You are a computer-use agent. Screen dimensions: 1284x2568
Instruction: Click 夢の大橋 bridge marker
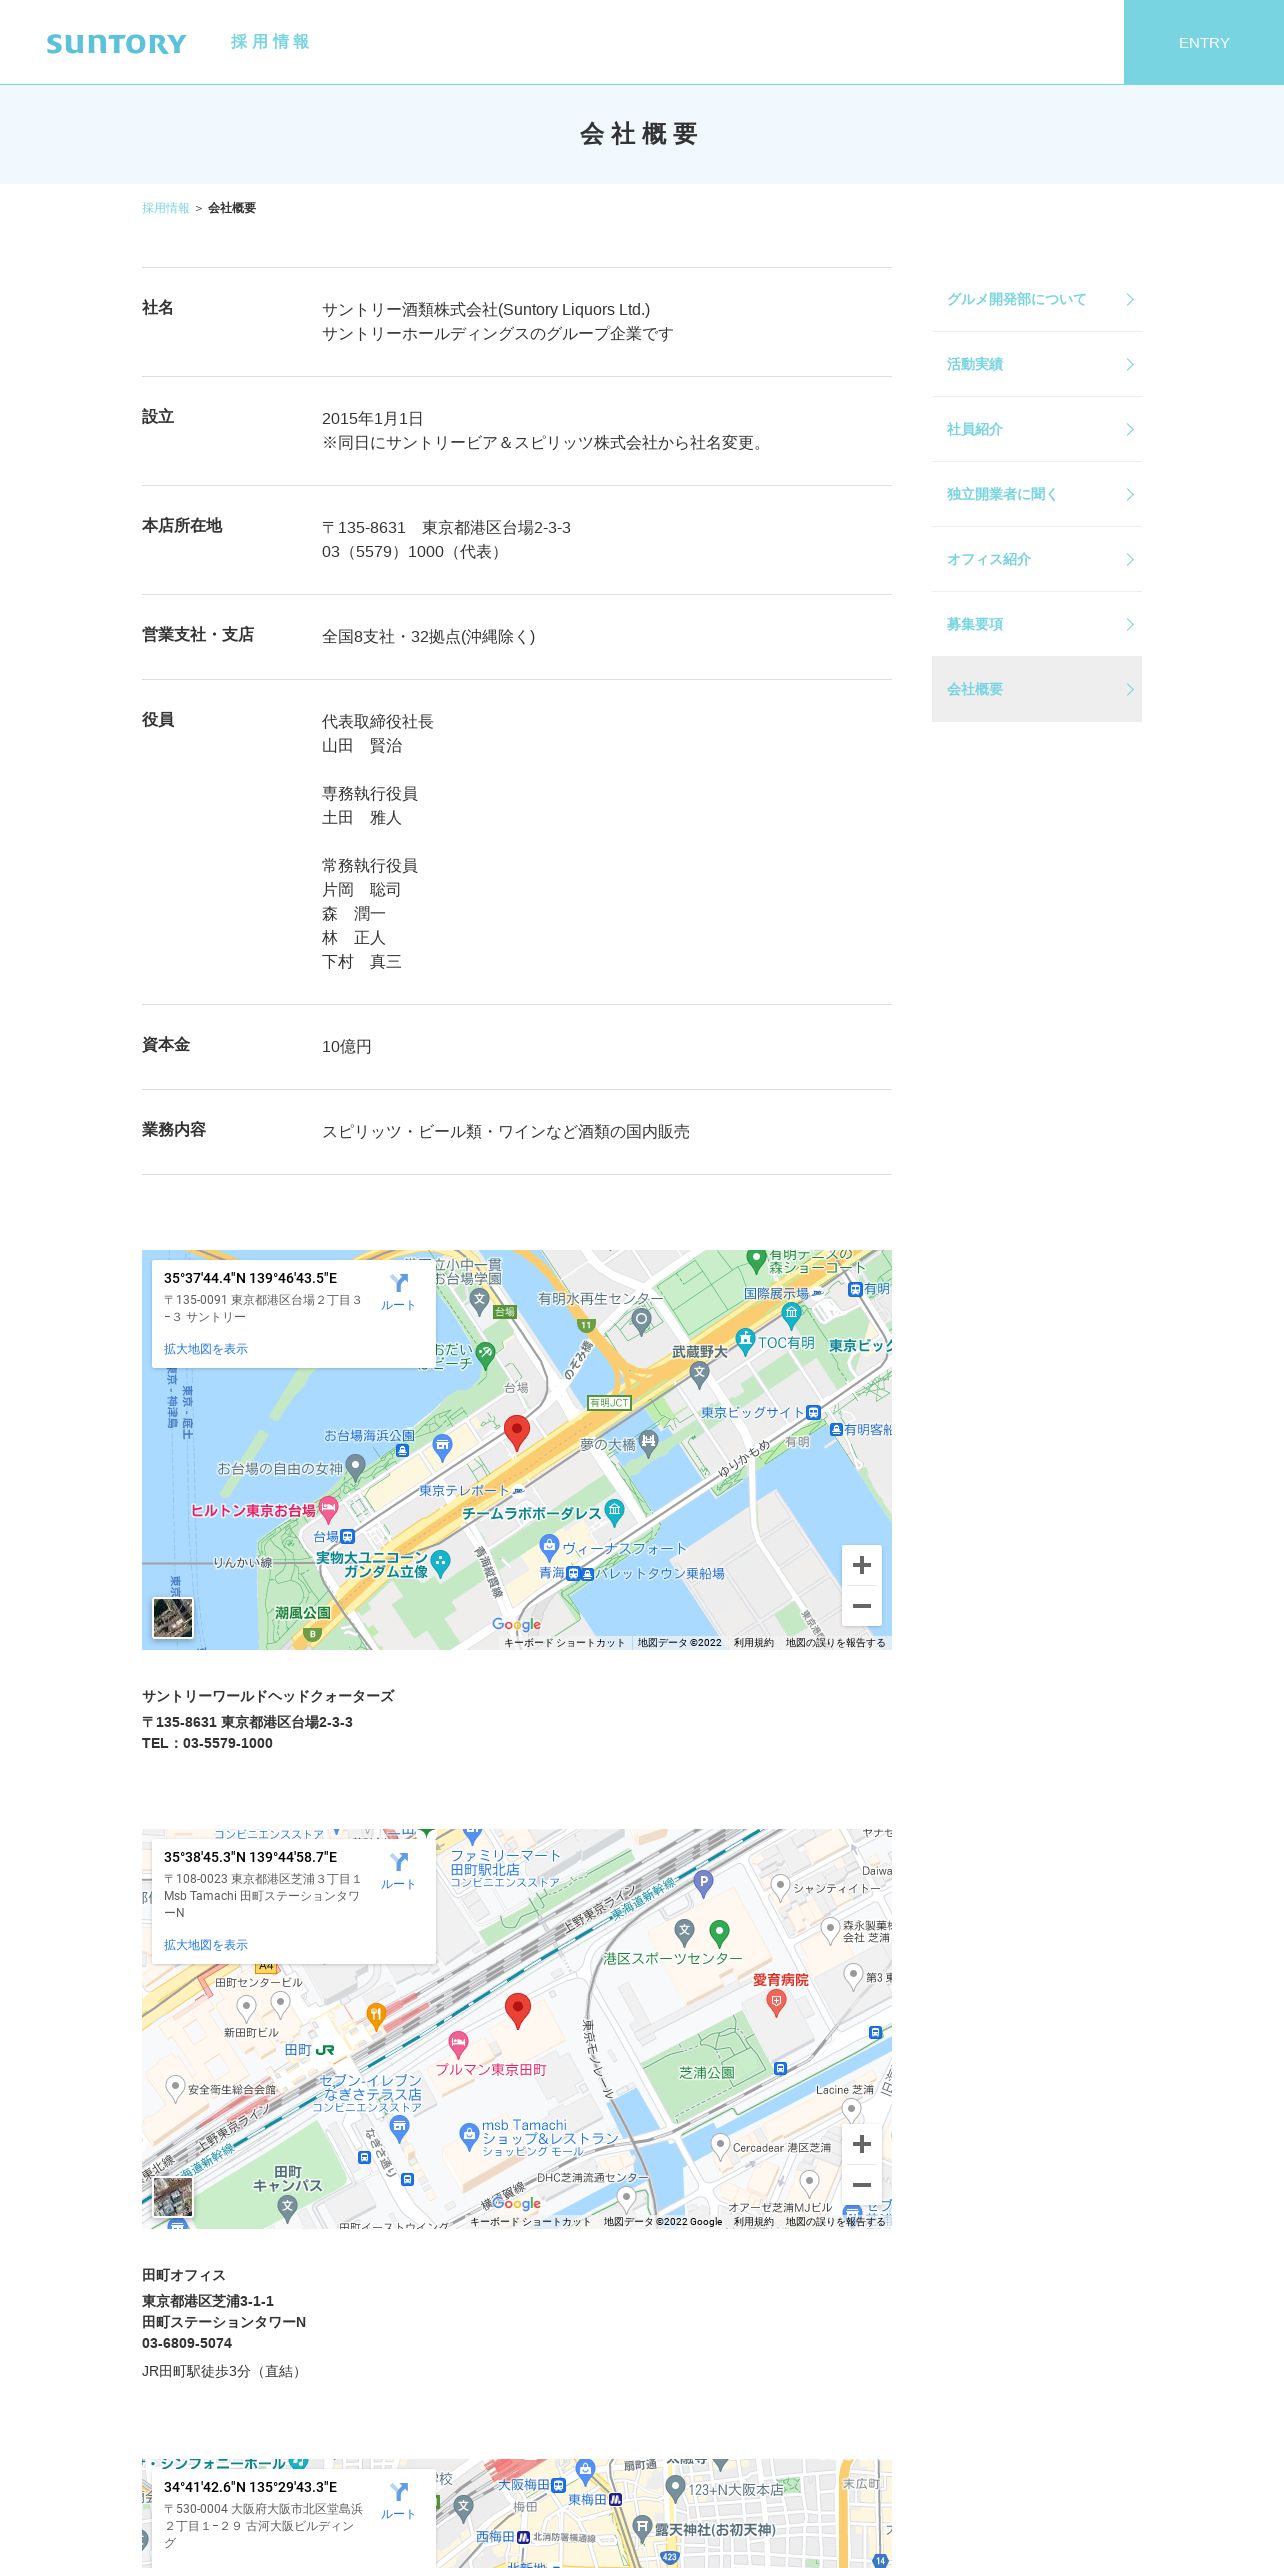click(648, 1443)
